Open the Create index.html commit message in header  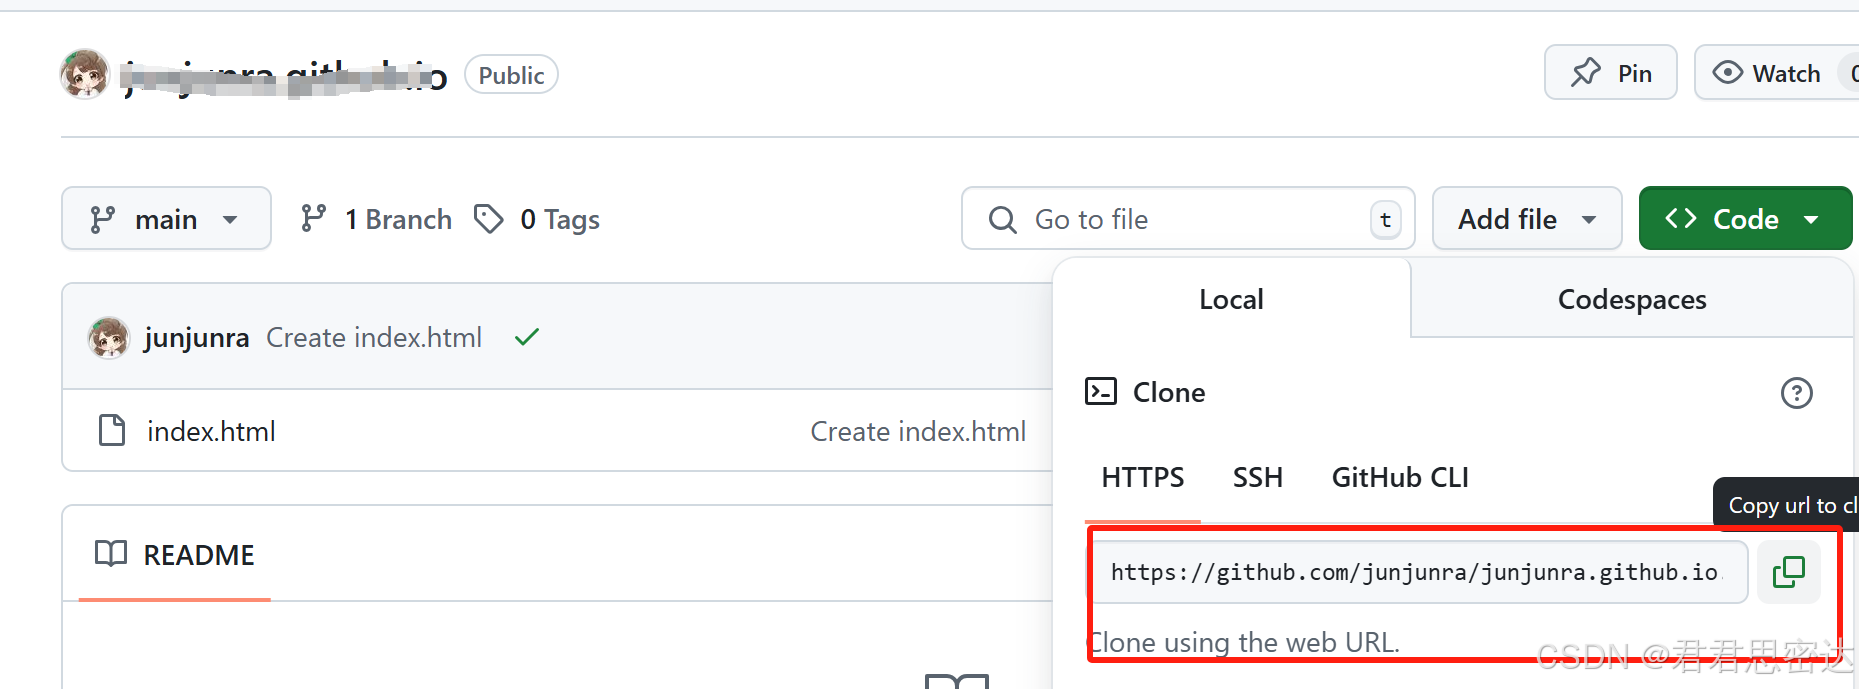coord(374,337)
